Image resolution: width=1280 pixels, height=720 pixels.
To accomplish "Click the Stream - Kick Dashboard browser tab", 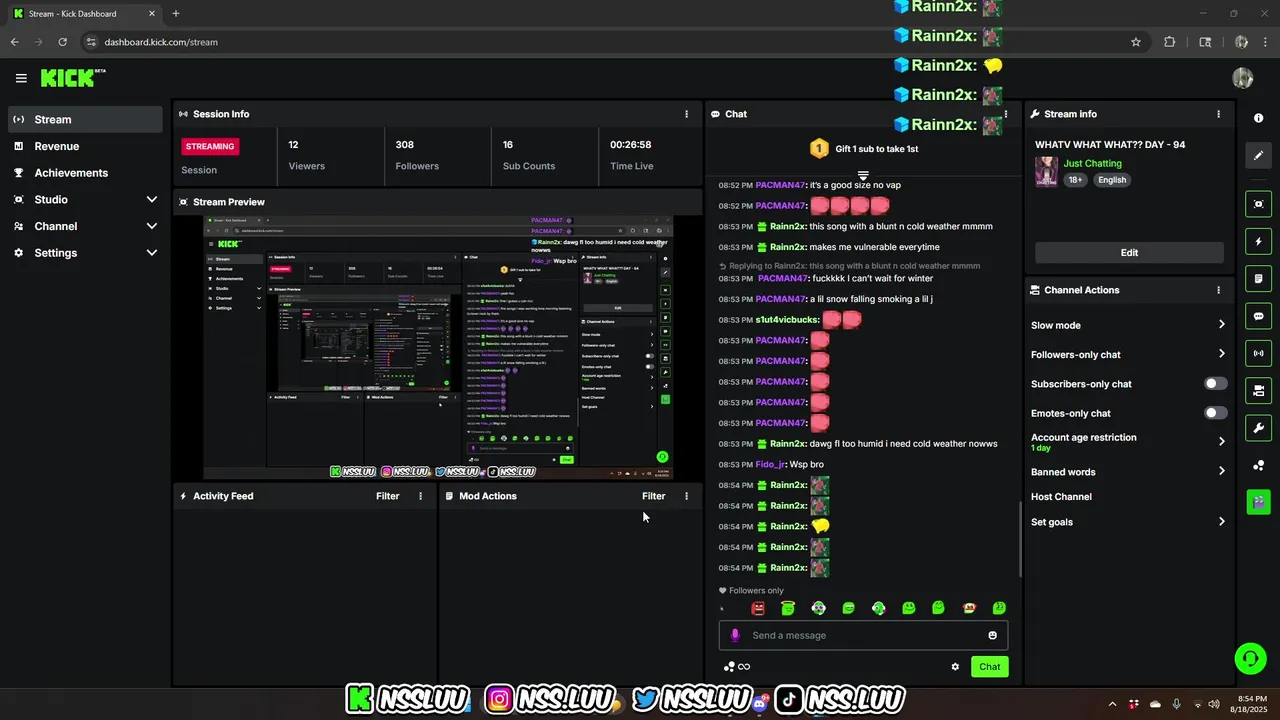I will pos(85,14).
